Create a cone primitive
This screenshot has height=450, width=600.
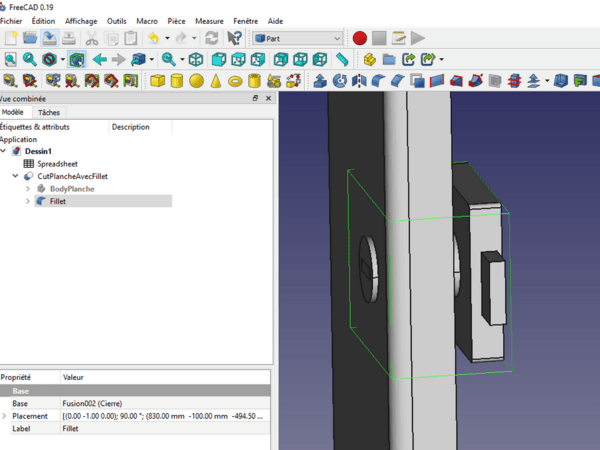click(x=215, y=81)
